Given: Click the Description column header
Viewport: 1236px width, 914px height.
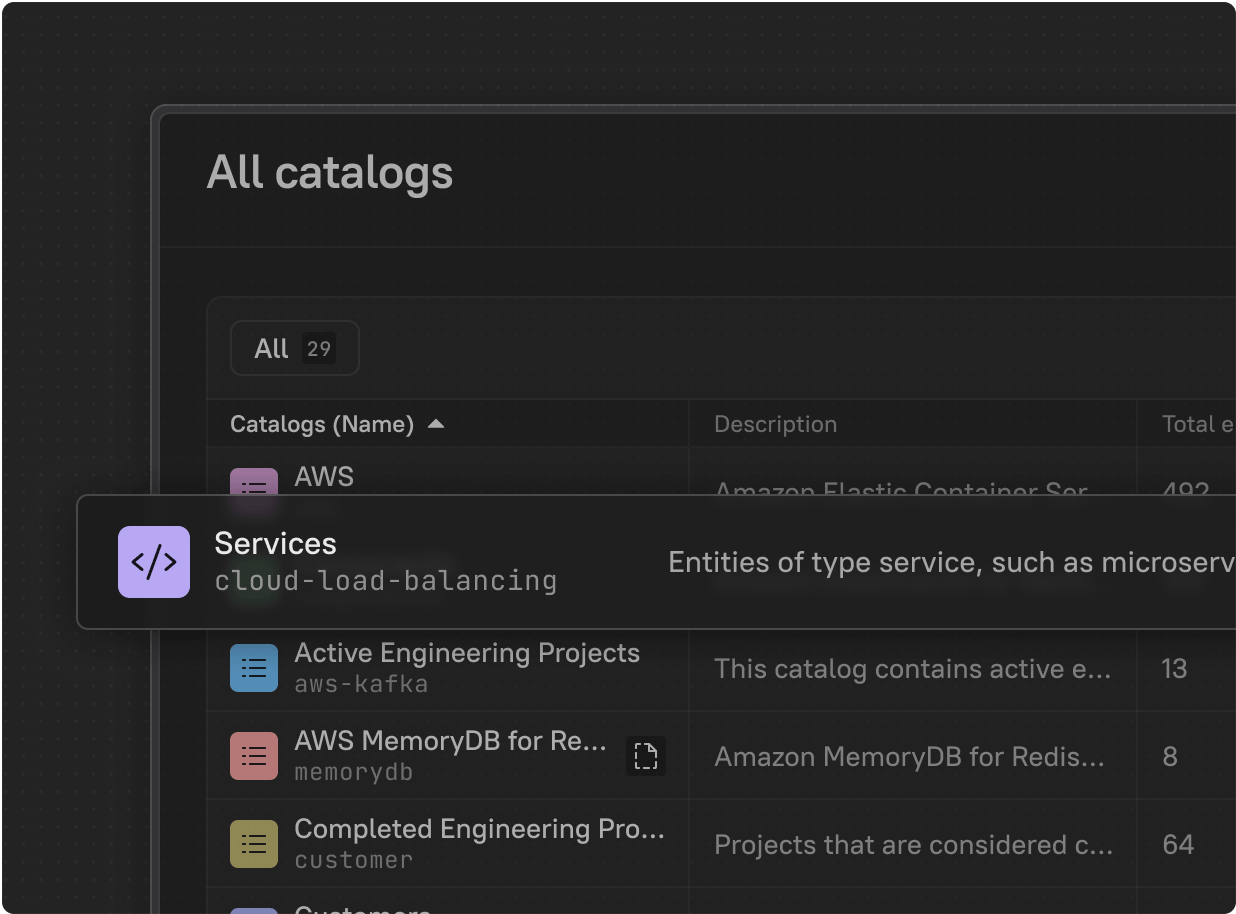Looking at the screenshot, I should 776,424.
